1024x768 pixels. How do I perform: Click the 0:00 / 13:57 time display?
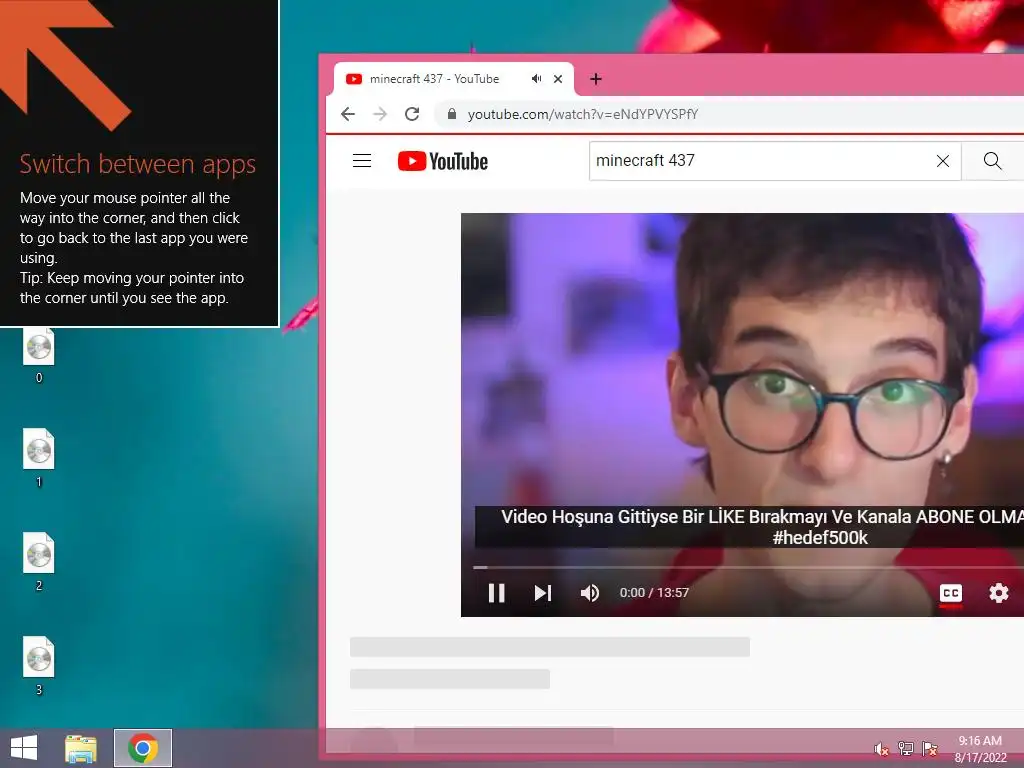tap(654, 593)
